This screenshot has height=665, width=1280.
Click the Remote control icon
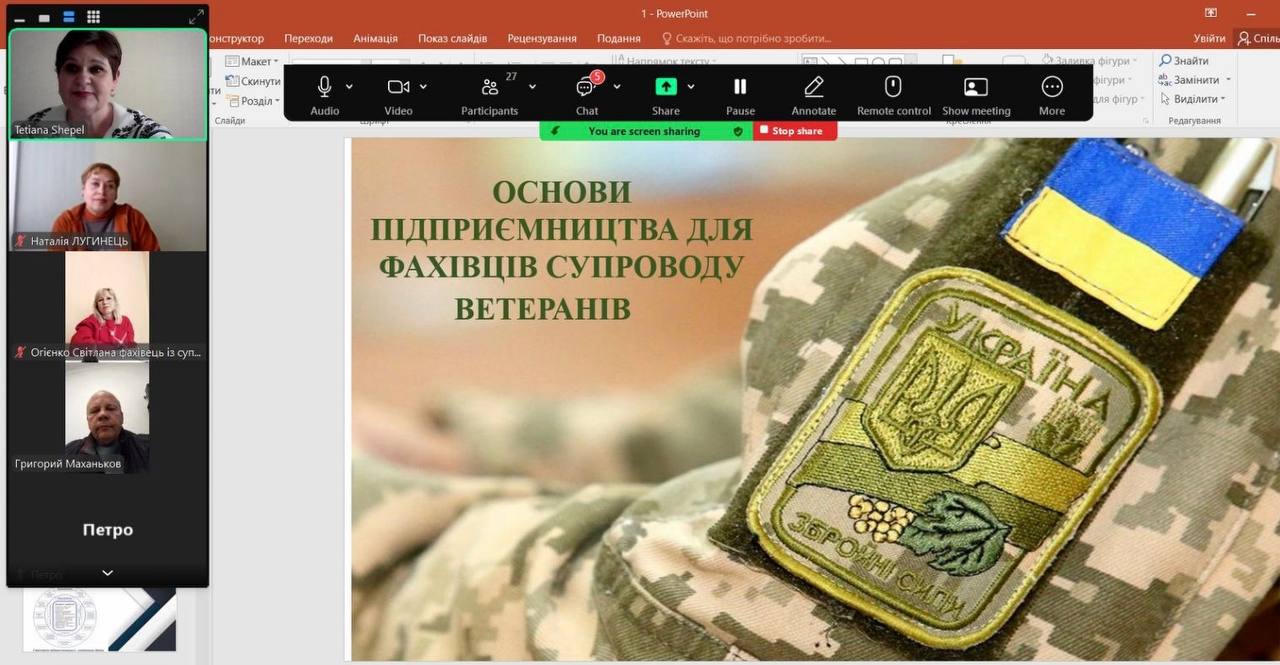[x=894, y=87]
